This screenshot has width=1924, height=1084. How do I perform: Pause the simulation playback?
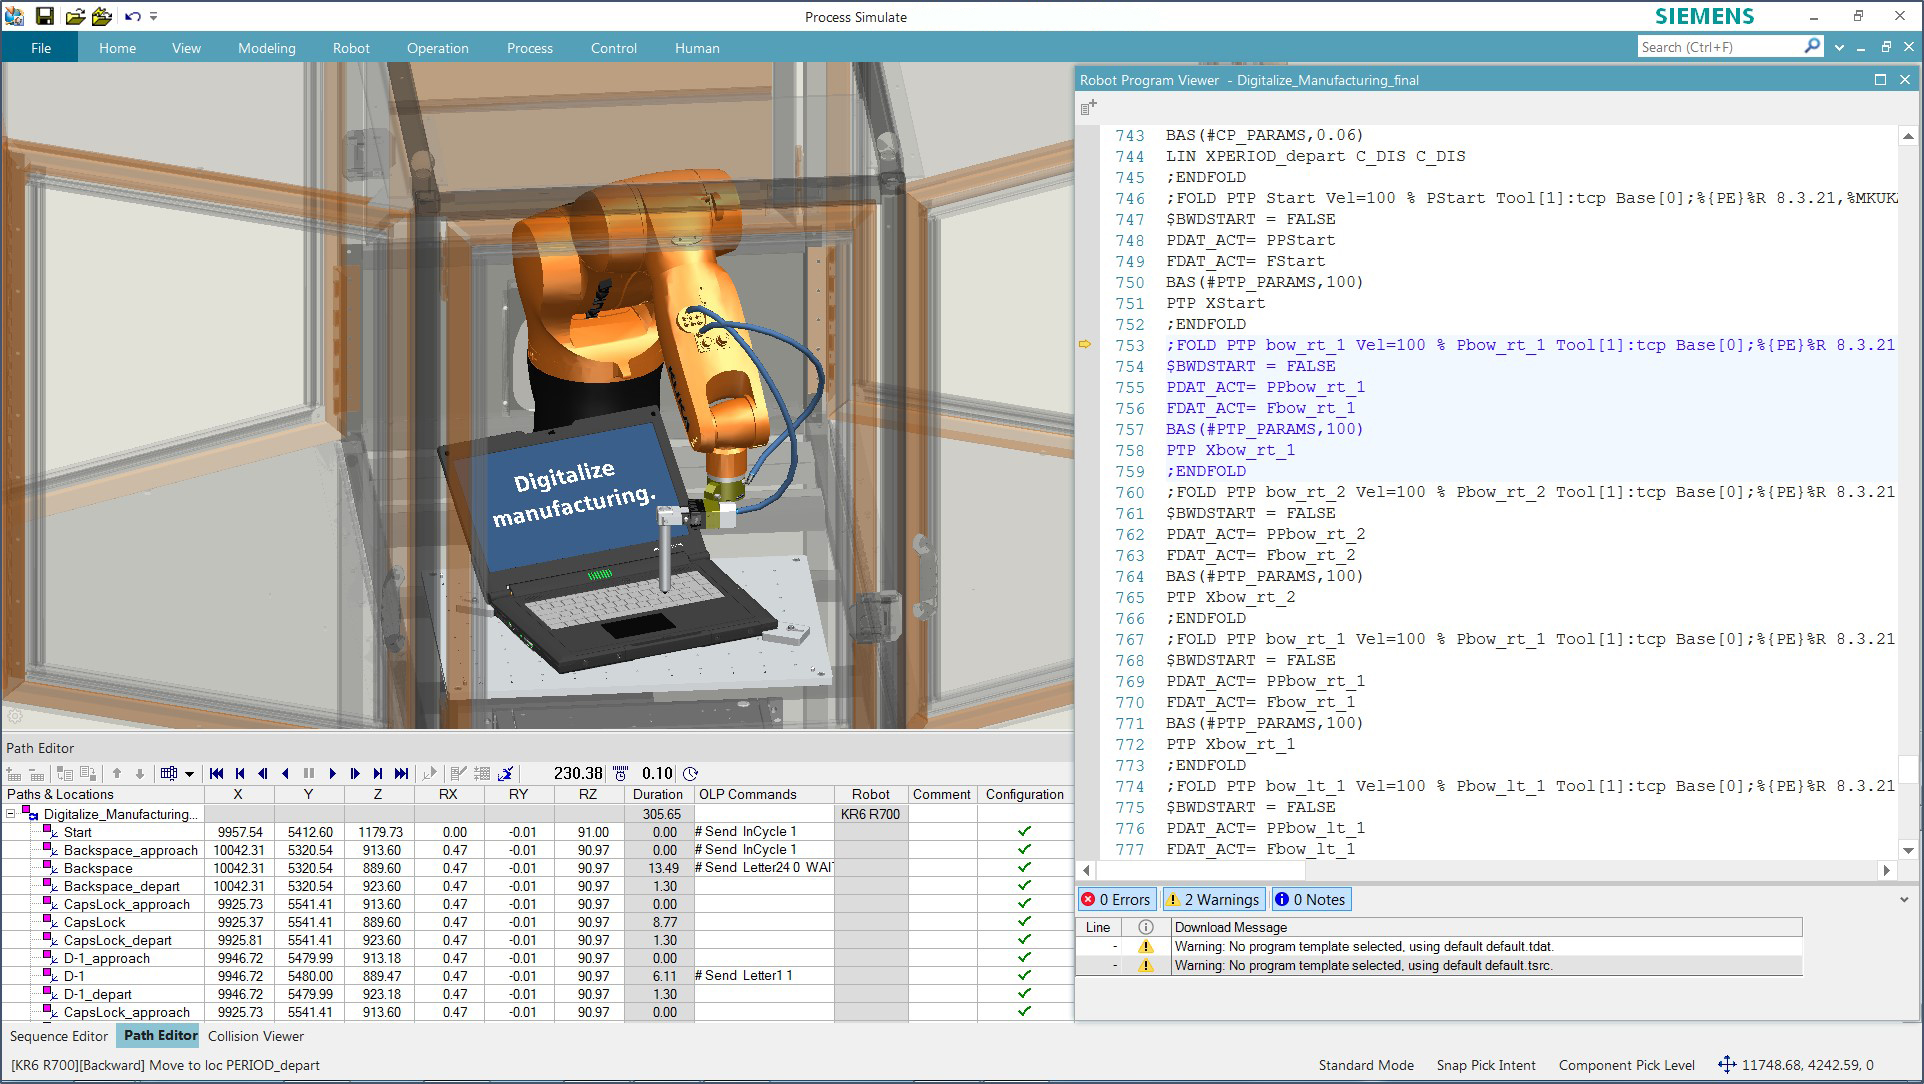pos(309,773)
